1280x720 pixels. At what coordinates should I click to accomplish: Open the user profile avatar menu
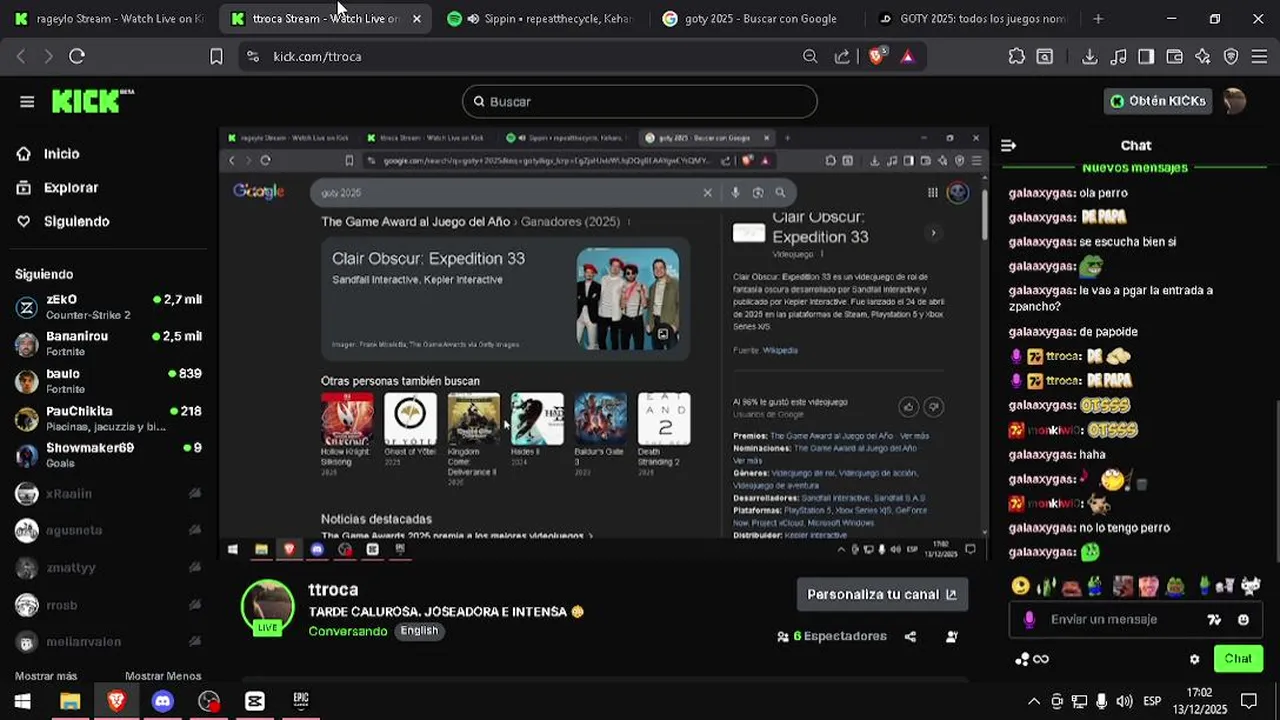pos(1234,101)
